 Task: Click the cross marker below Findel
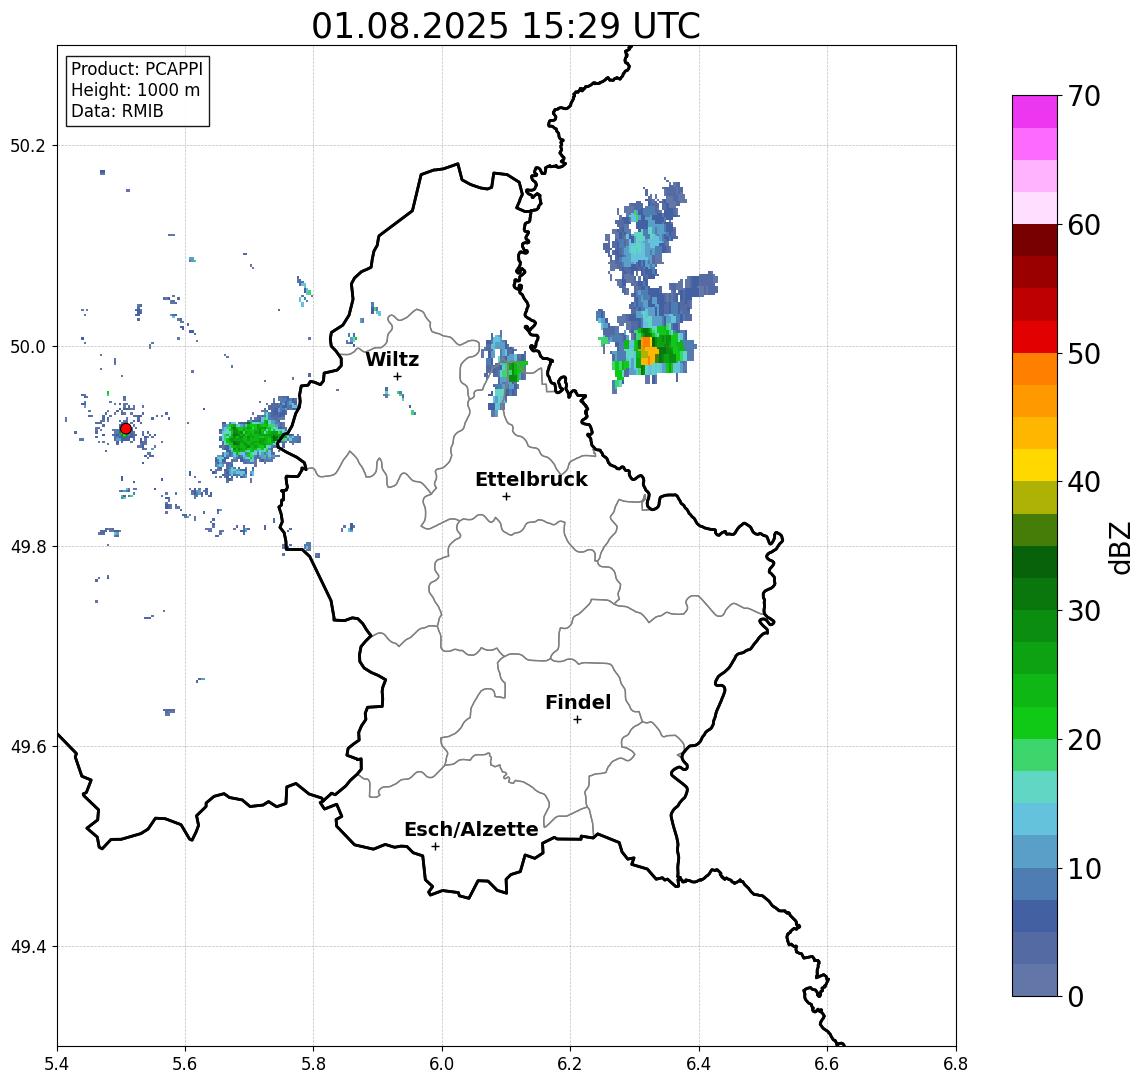coord(577,720)
